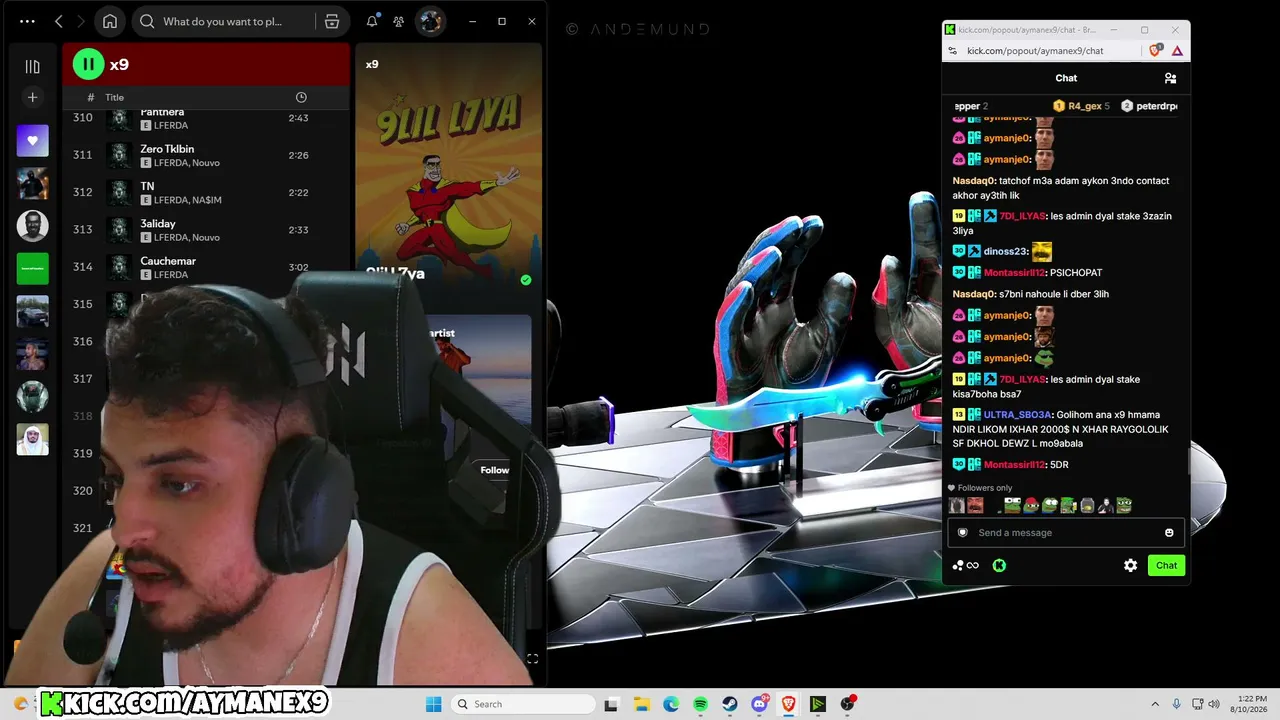
Task: Open the Kick points infinity icon
Action: pos(965,566)
